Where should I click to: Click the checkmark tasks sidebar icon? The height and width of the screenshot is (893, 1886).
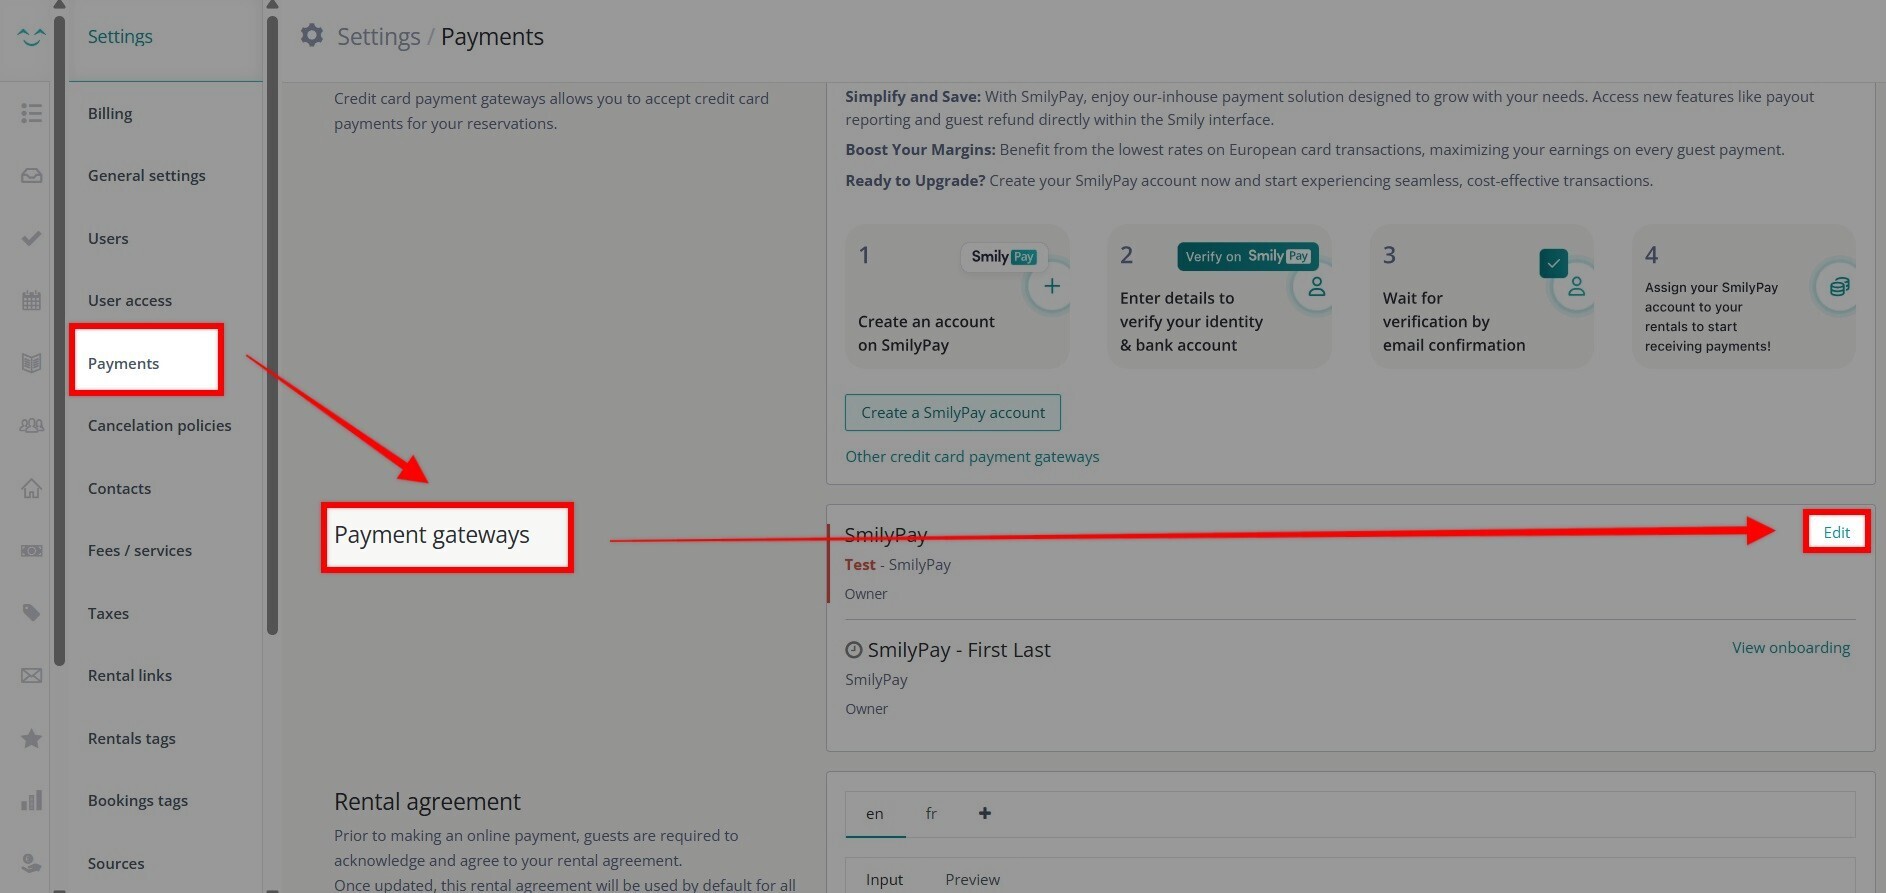[31, 238]
